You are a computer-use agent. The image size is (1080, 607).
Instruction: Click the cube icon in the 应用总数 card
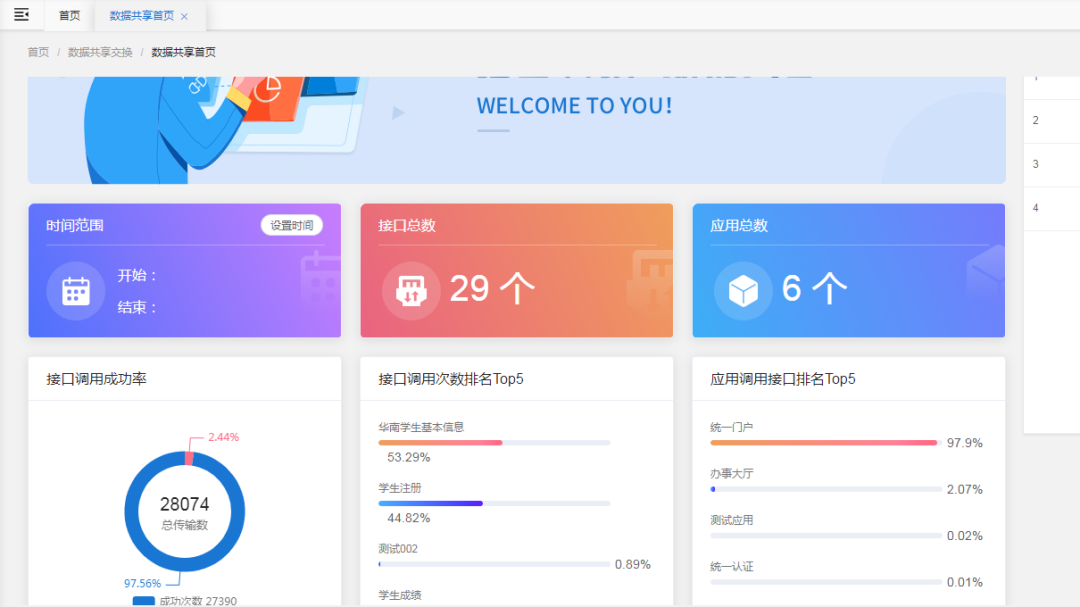(742, 290)
